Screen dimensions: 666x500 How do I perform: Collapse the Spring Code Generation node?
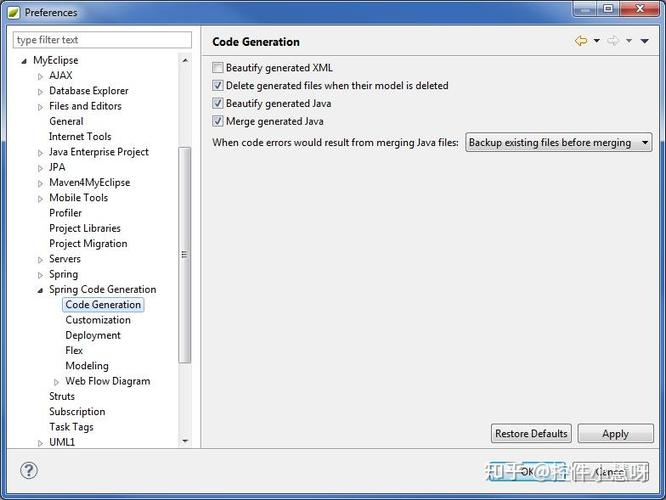[x=41, y=290]
